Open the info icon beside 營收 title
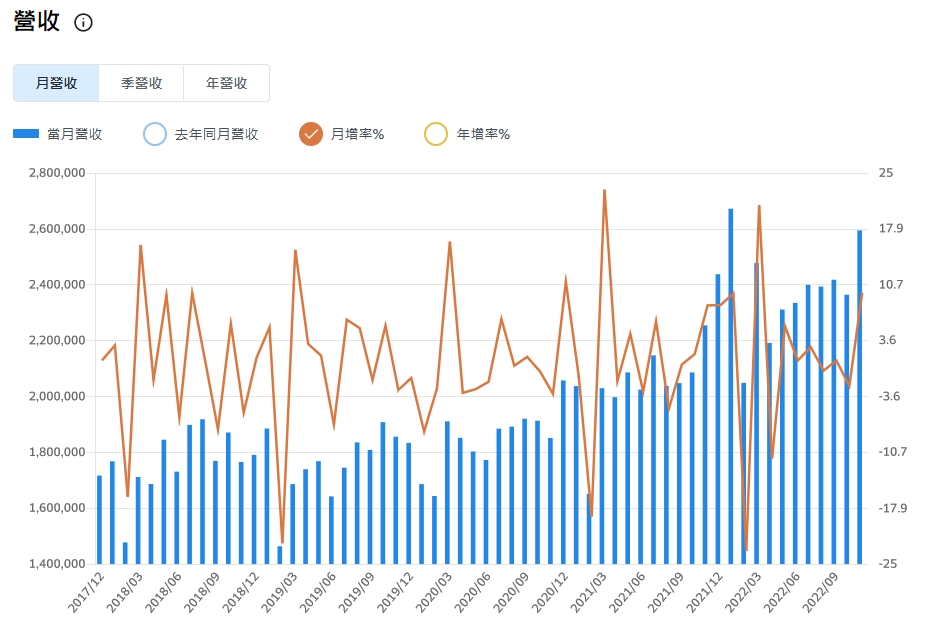 [x=83, y=23]
